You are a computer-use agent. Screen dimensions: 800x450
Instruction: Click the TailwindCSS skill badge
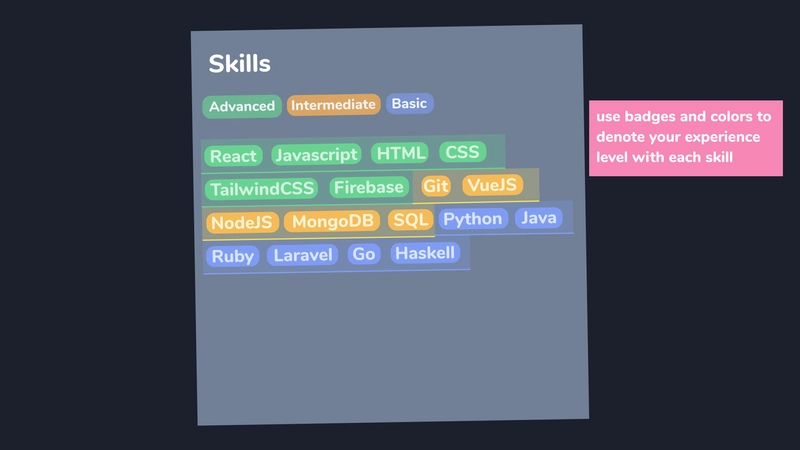pos(262,189)
